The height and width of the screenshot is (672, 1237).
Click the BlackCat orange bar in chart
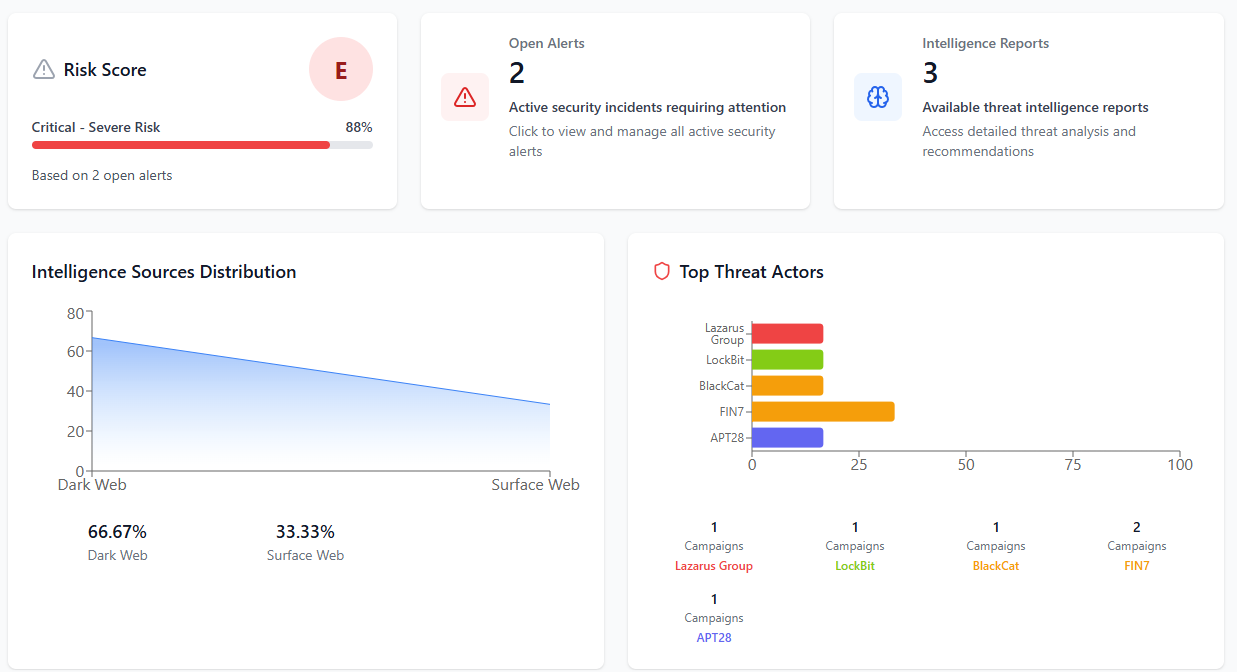point(787,385)
